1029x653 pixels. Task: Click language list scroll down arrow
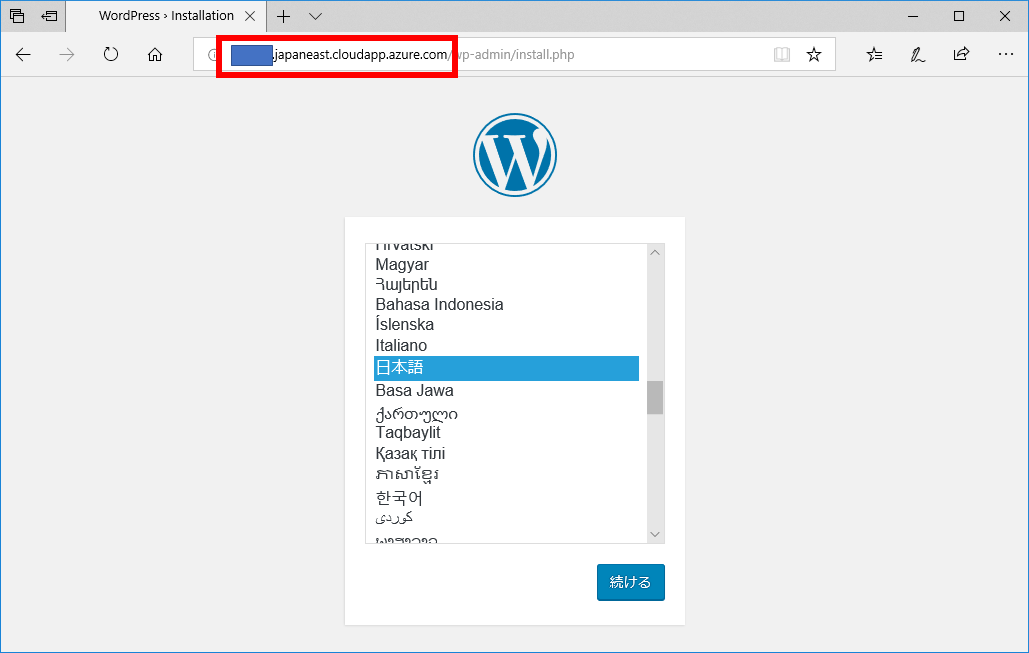[x=655, y=534]
